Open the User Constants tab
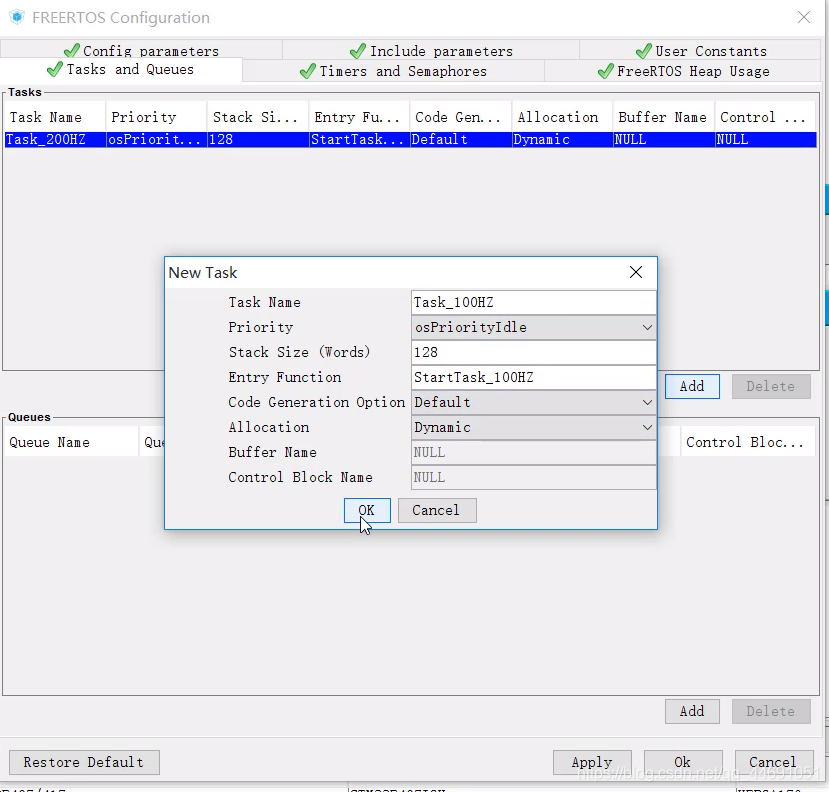Image resolution: width=829 pixels, height=792 pixels. click(701, 51)
